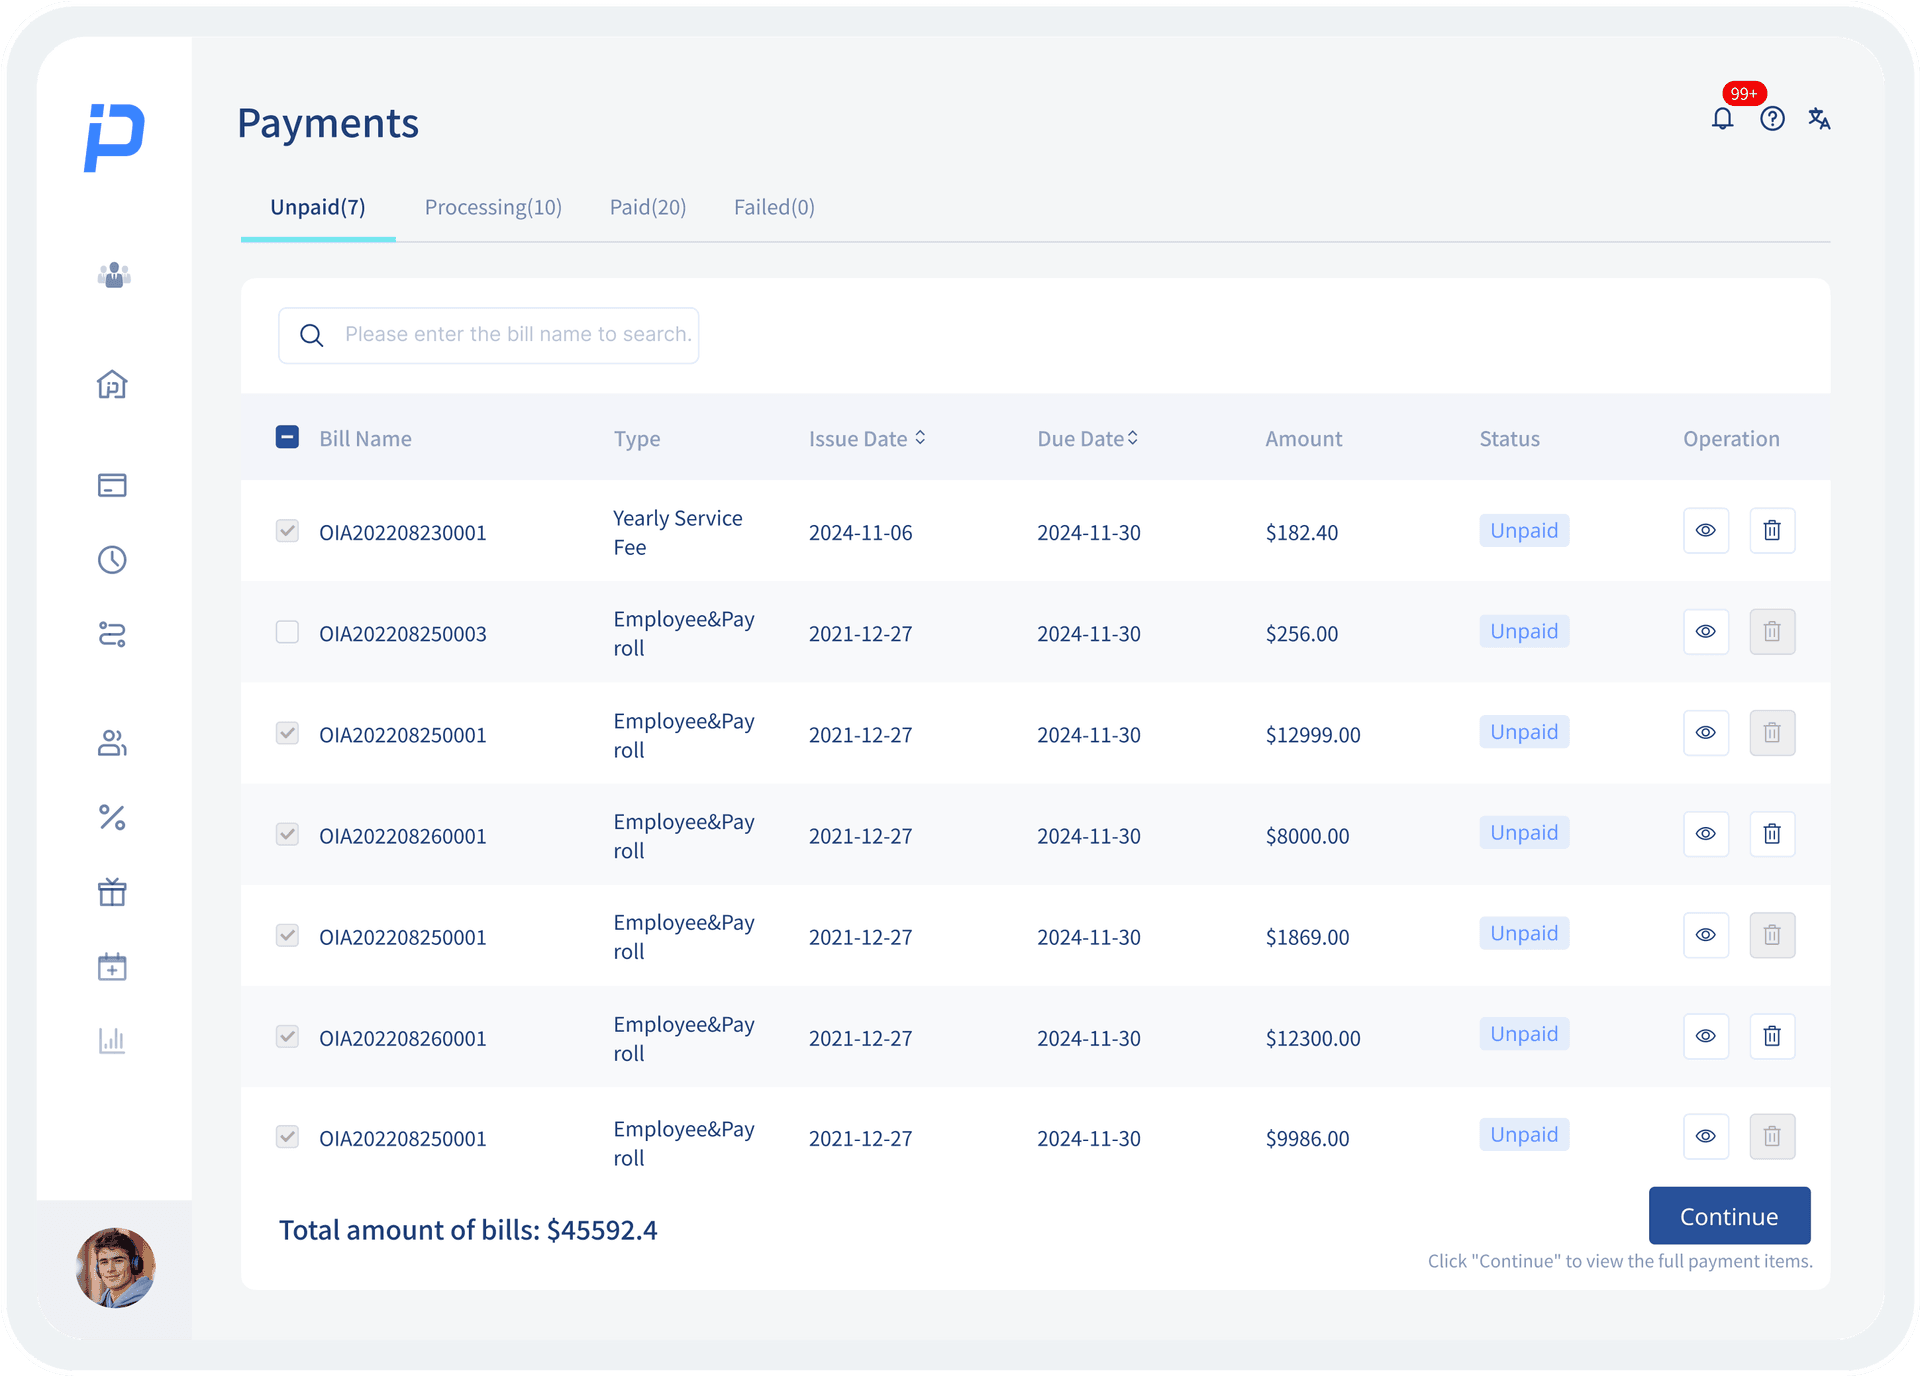Open the payments card sidebar icon
The image size is (1920, 1376).
coord(112,485)
